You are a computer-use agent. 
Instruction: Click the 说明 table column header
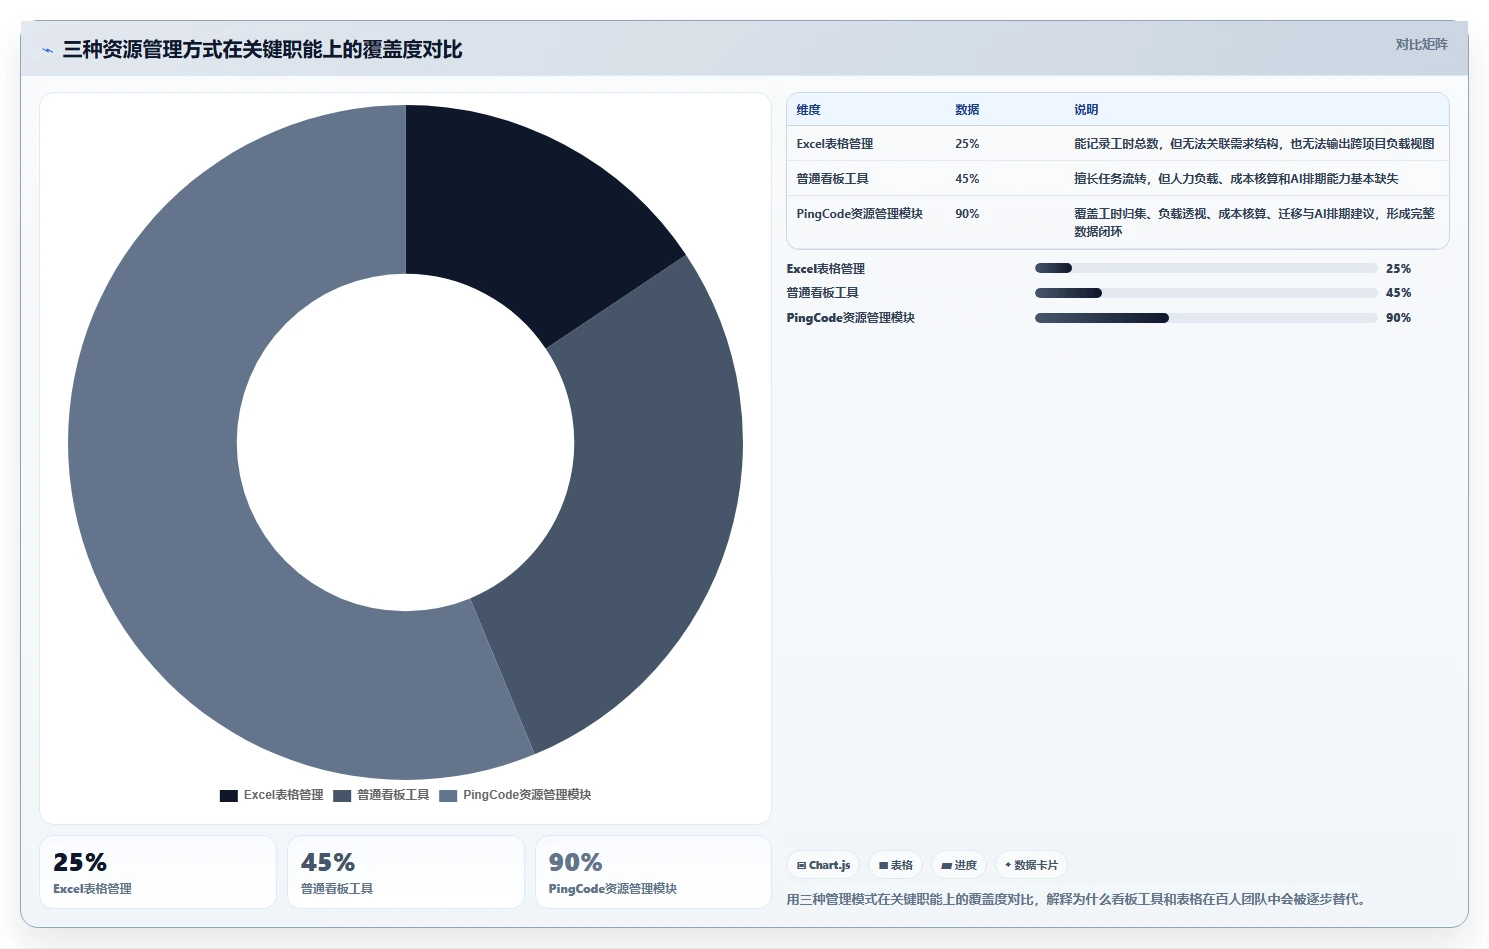click(1086, 110)
